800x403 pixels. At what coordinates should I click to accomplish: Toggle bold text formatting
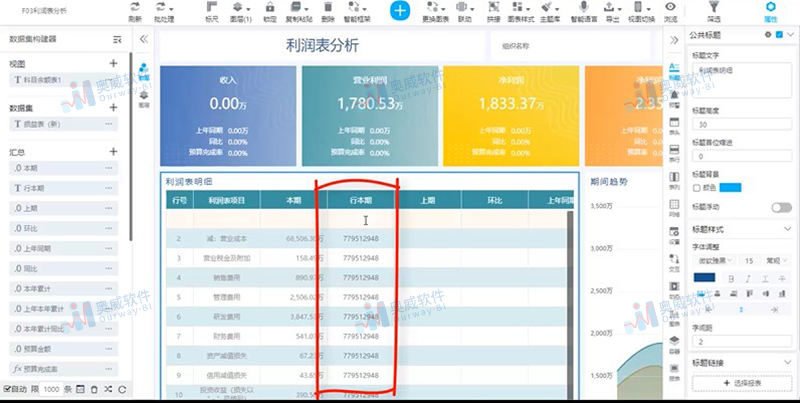tap(731, 279)
